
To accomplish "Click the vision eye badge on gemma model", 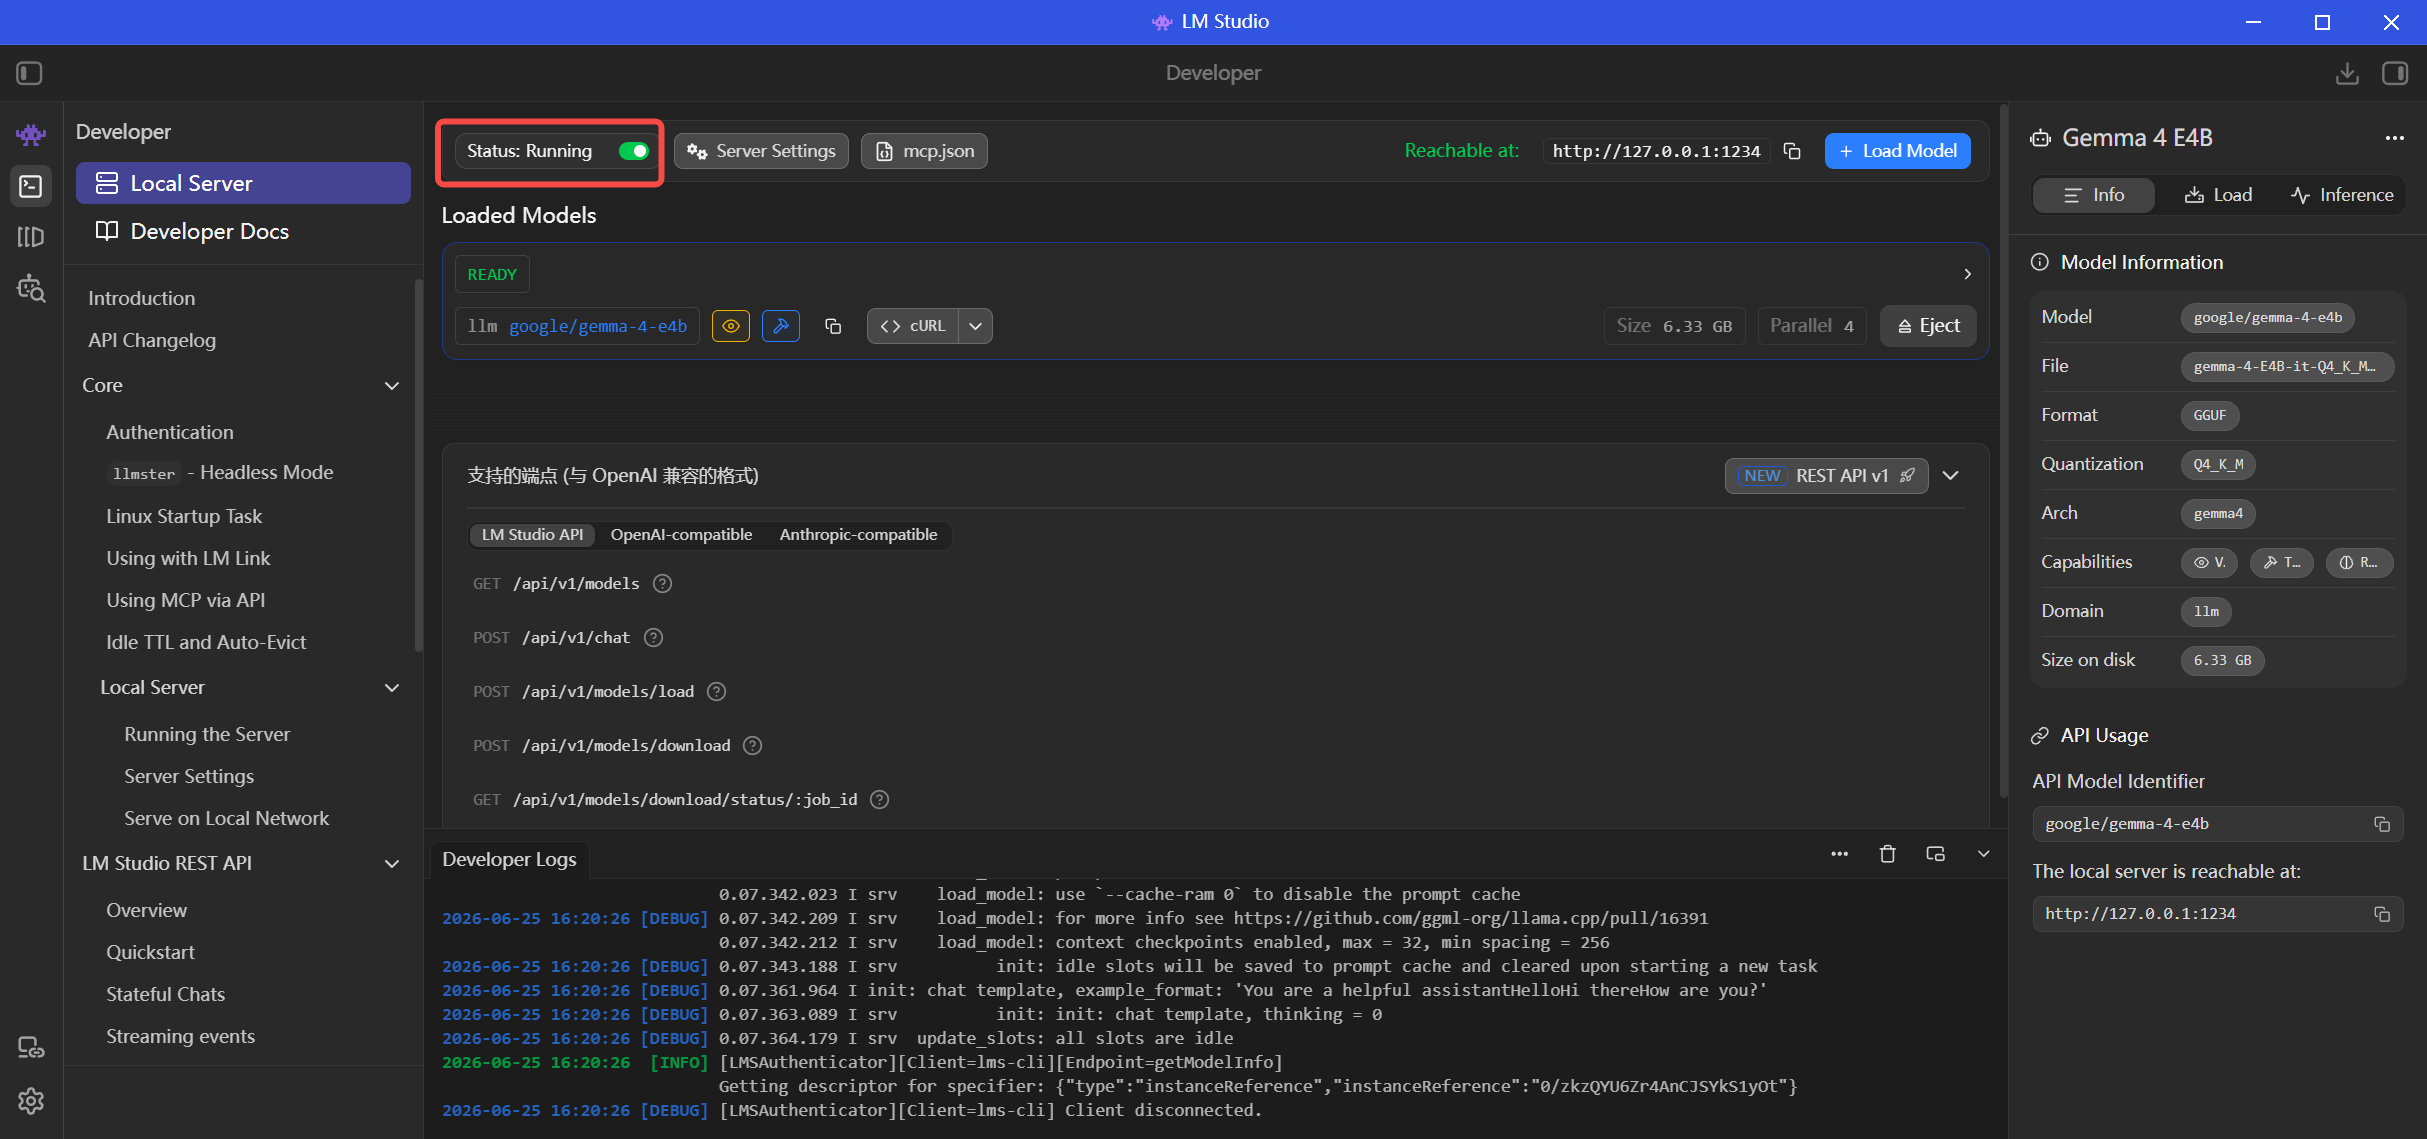I will coord(731,326).
